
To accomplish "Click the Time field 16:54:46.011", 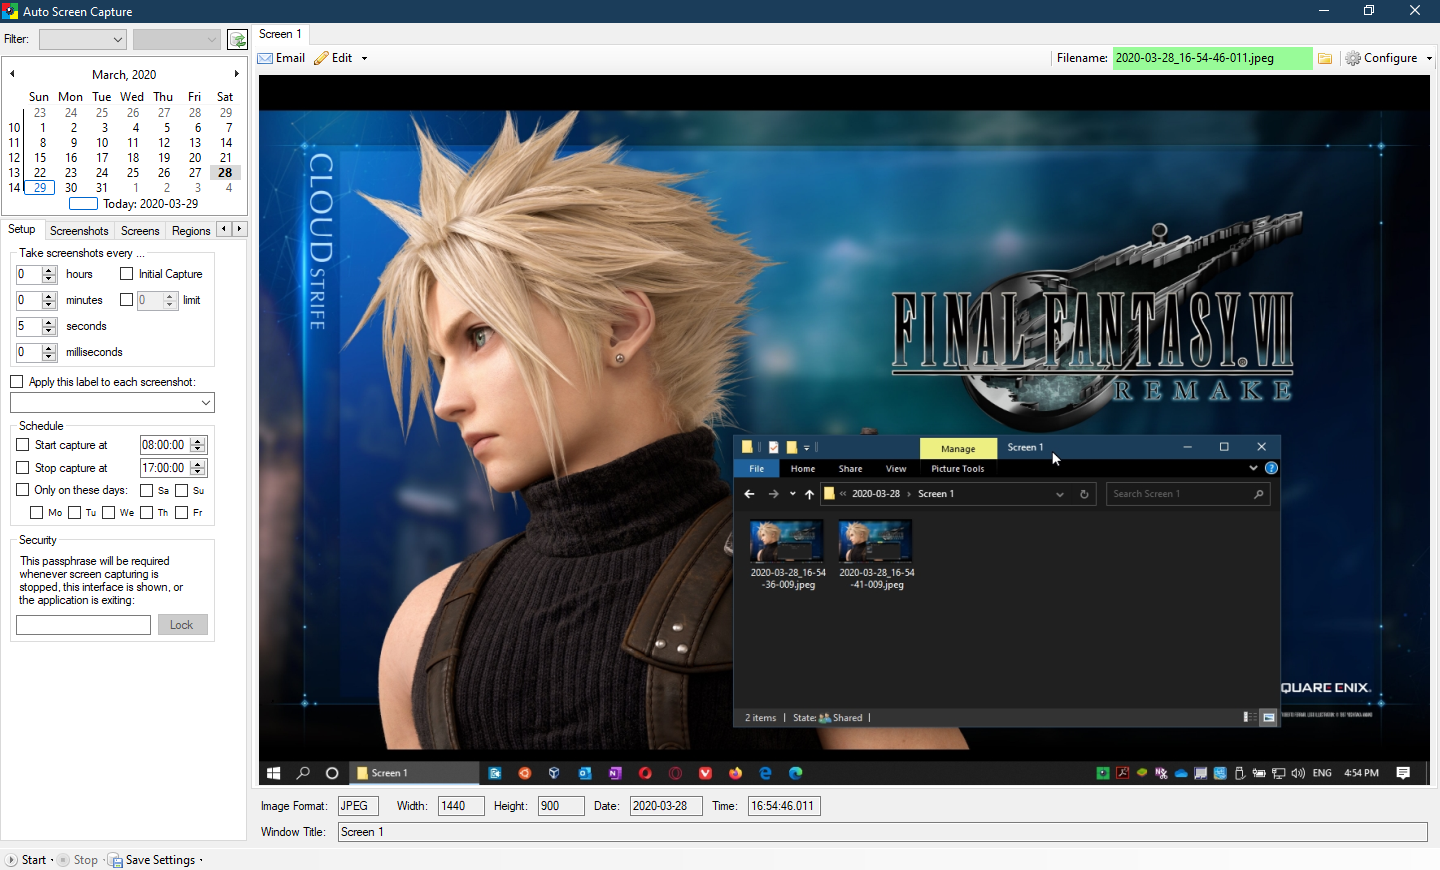I will tap(784, 806).
